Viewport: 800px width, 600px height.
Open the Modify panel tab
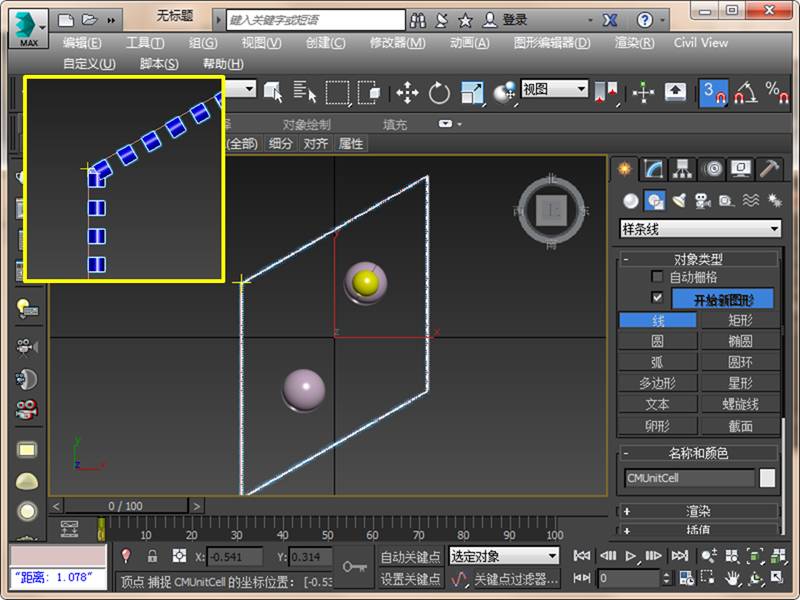coord(654,169)
